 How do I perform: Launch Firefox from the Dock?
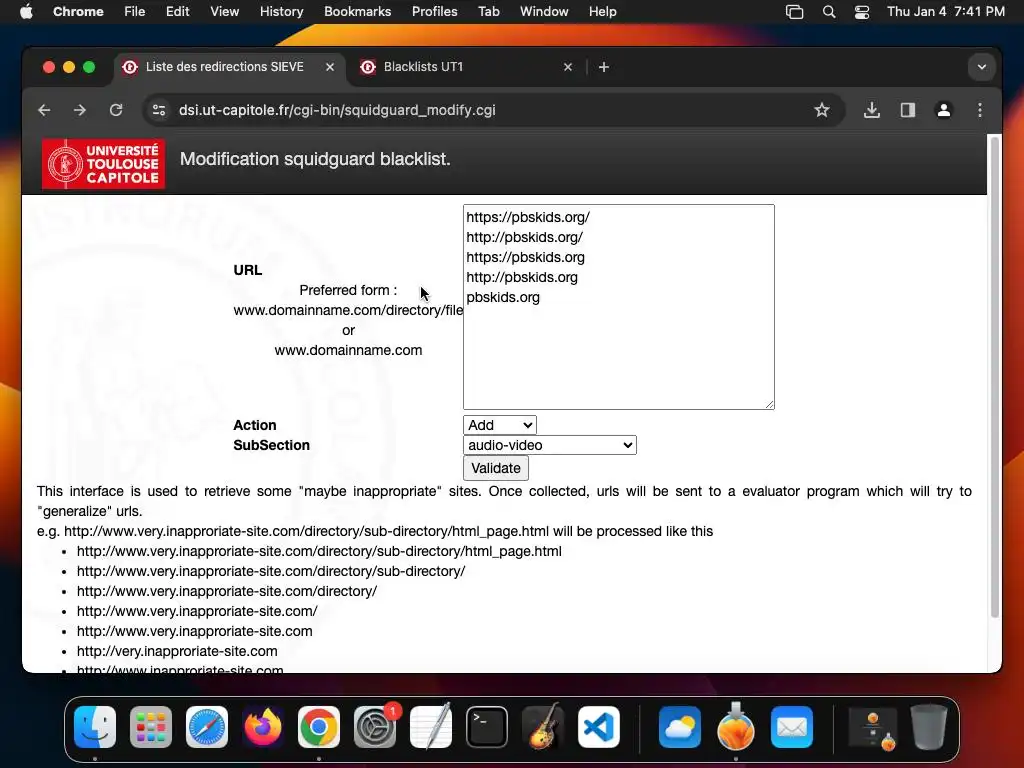pos(263,727)
